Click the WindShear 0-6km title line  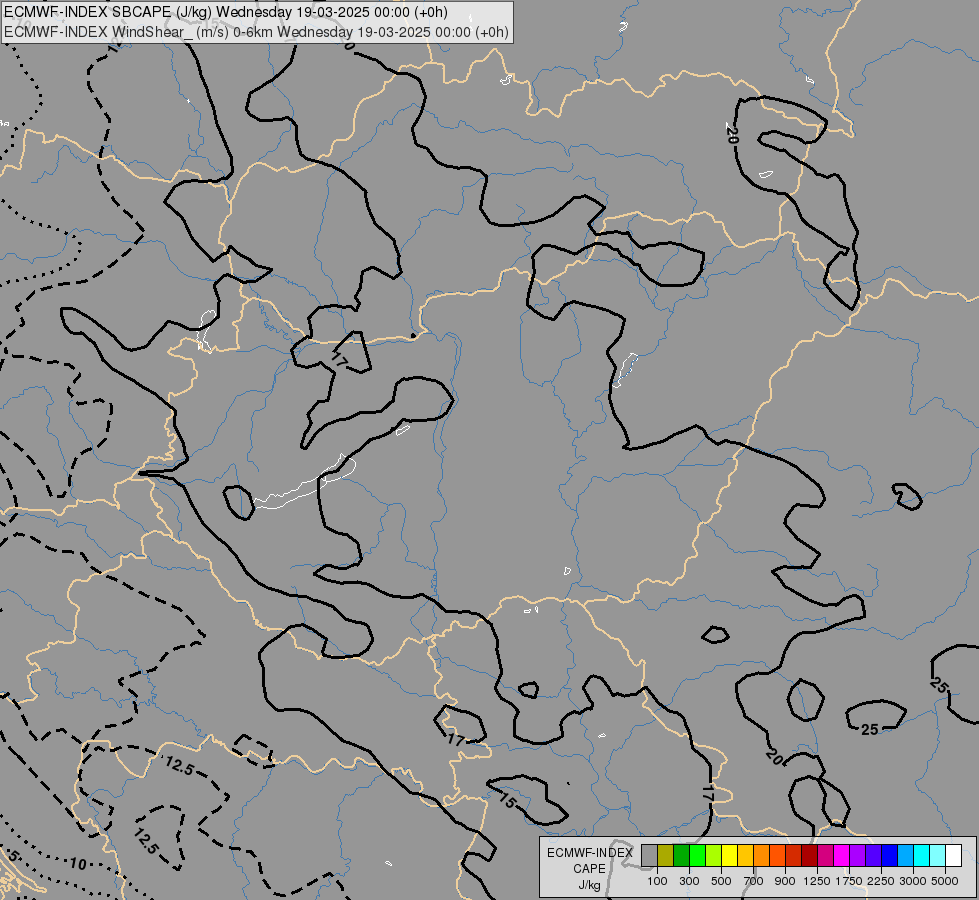[256, 32]
